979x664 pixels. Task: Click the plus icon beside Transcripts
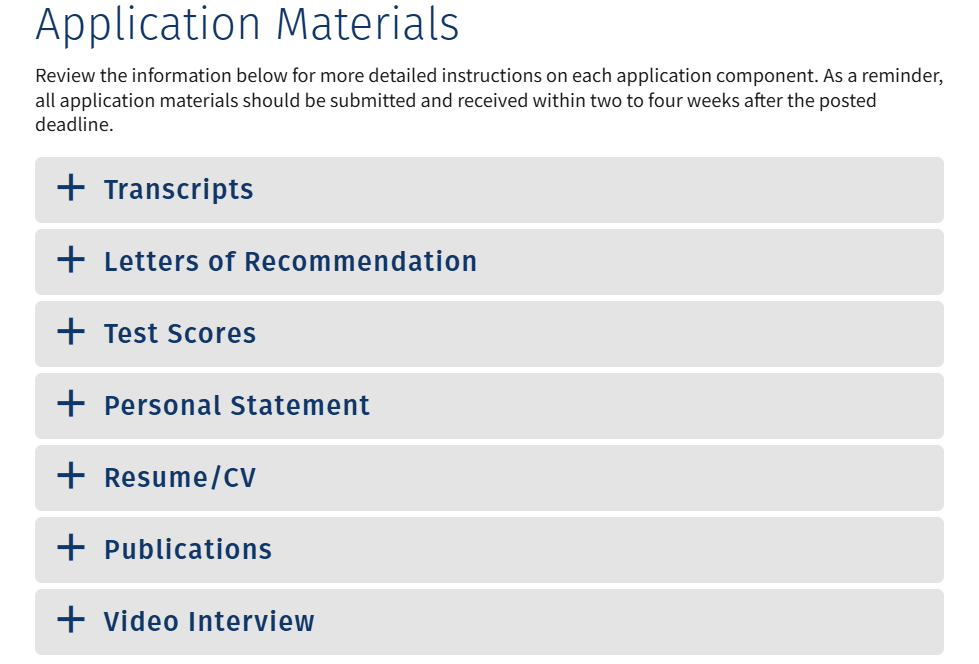click(71, 187)
